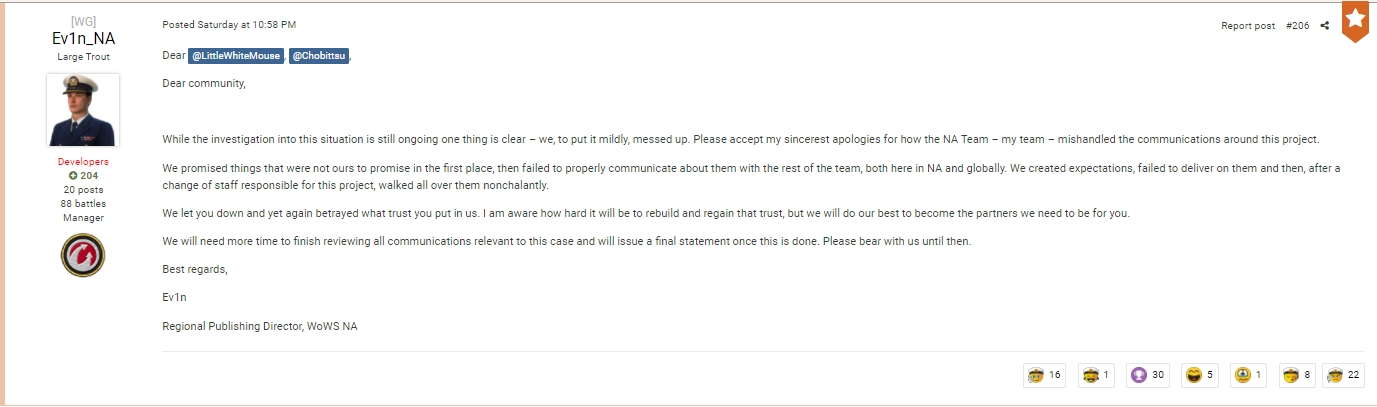Image resolution: width=1377 pixels, height=407 pixels.
Task: Open the #206 post permalink
Action: point(1297,26)
